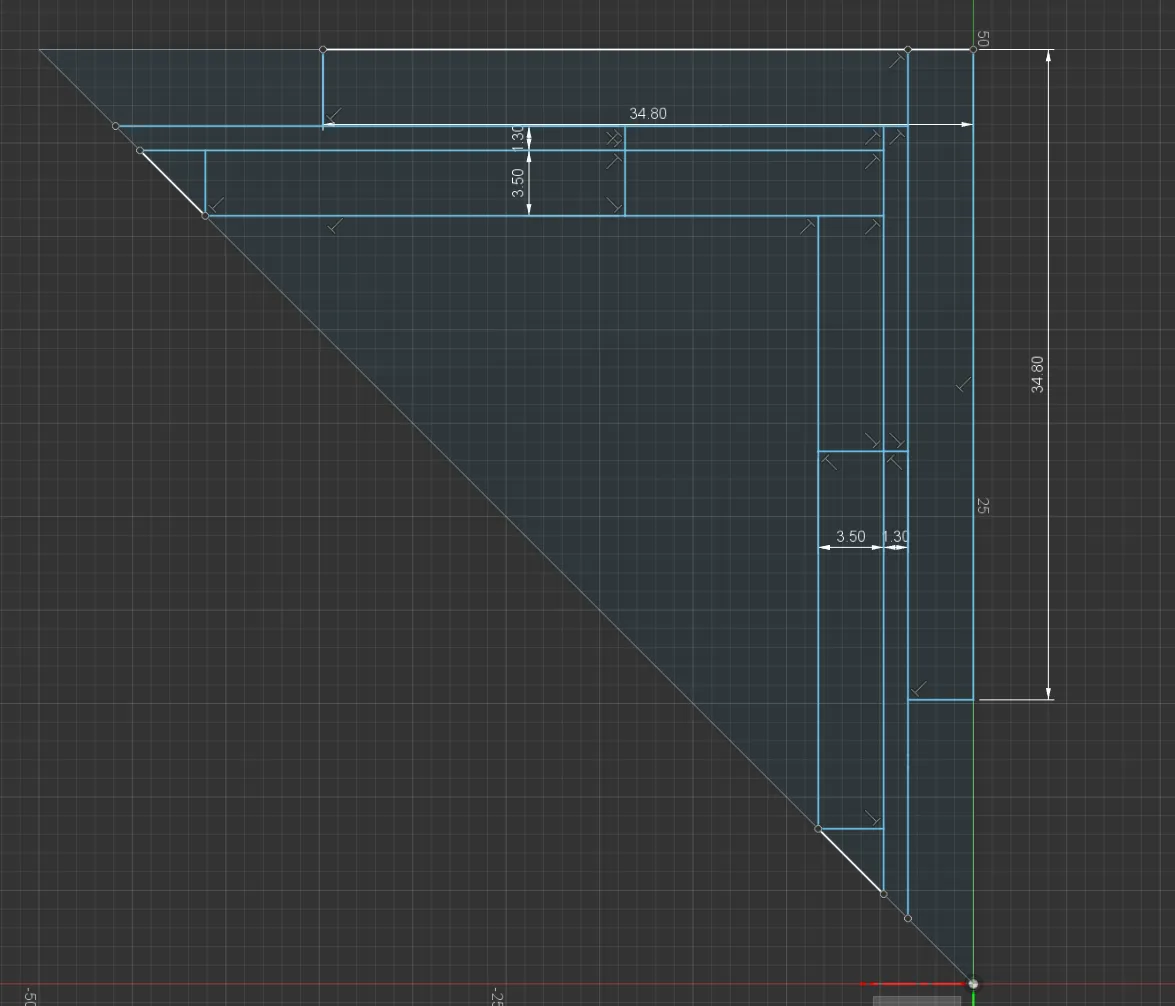Image resolution: width=1175 pixels, height=1006 pixels.
Task: Click the -25 label on the bottom axis
Action: coord(496,997)
